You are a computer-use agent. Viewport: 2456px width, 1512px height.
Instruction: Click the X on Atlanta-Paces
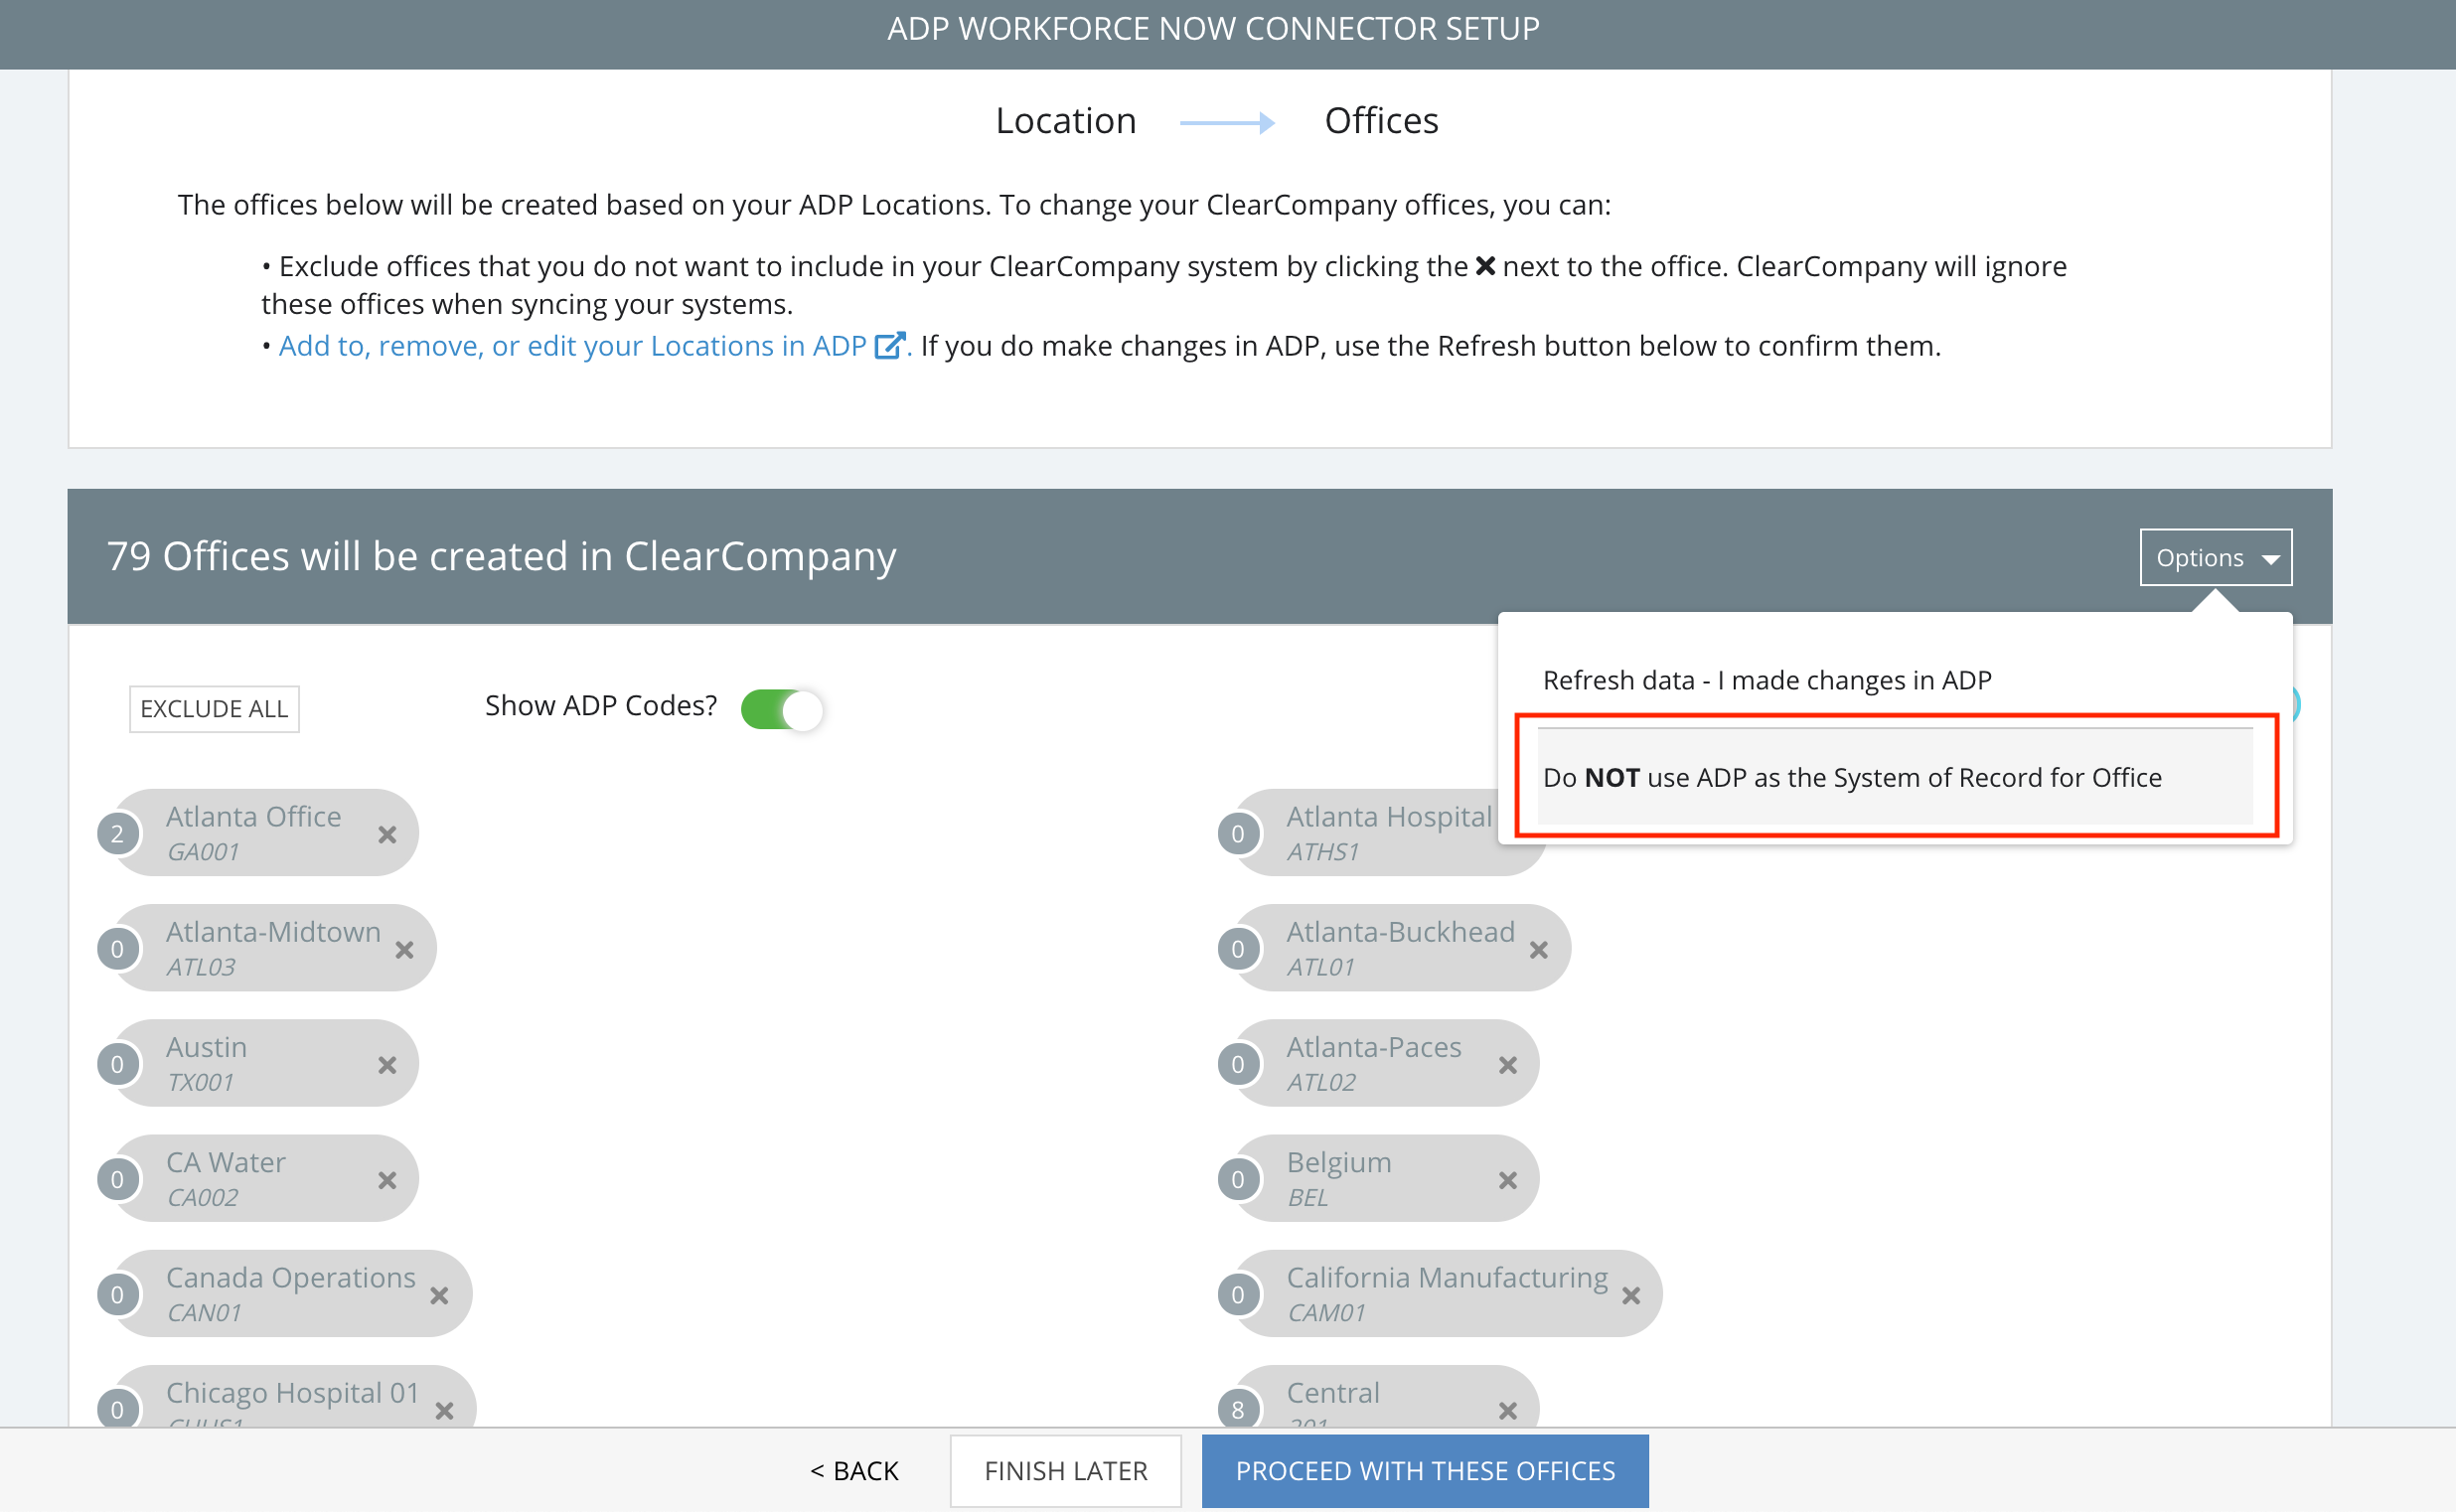1508,1064
